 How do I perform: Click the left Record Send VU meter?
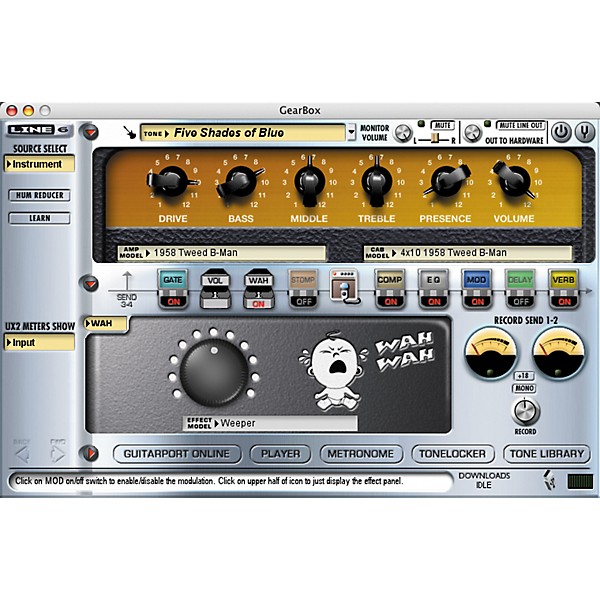491,354
